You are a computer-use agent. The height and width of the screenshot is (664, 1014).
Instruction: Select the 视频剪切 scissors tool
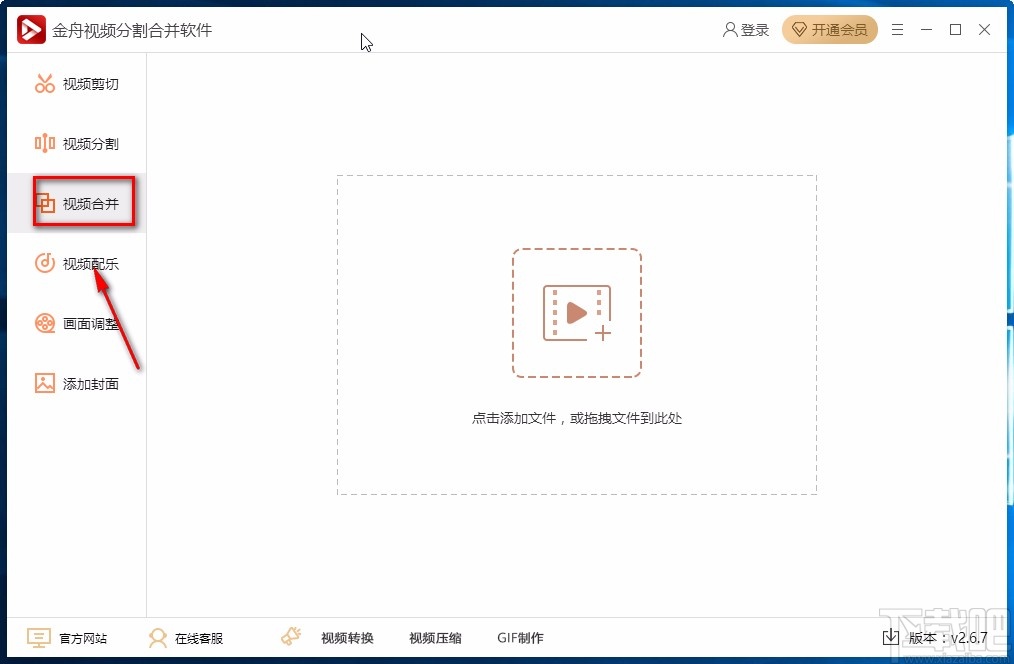pyautogui.click(x=75, y=83)
